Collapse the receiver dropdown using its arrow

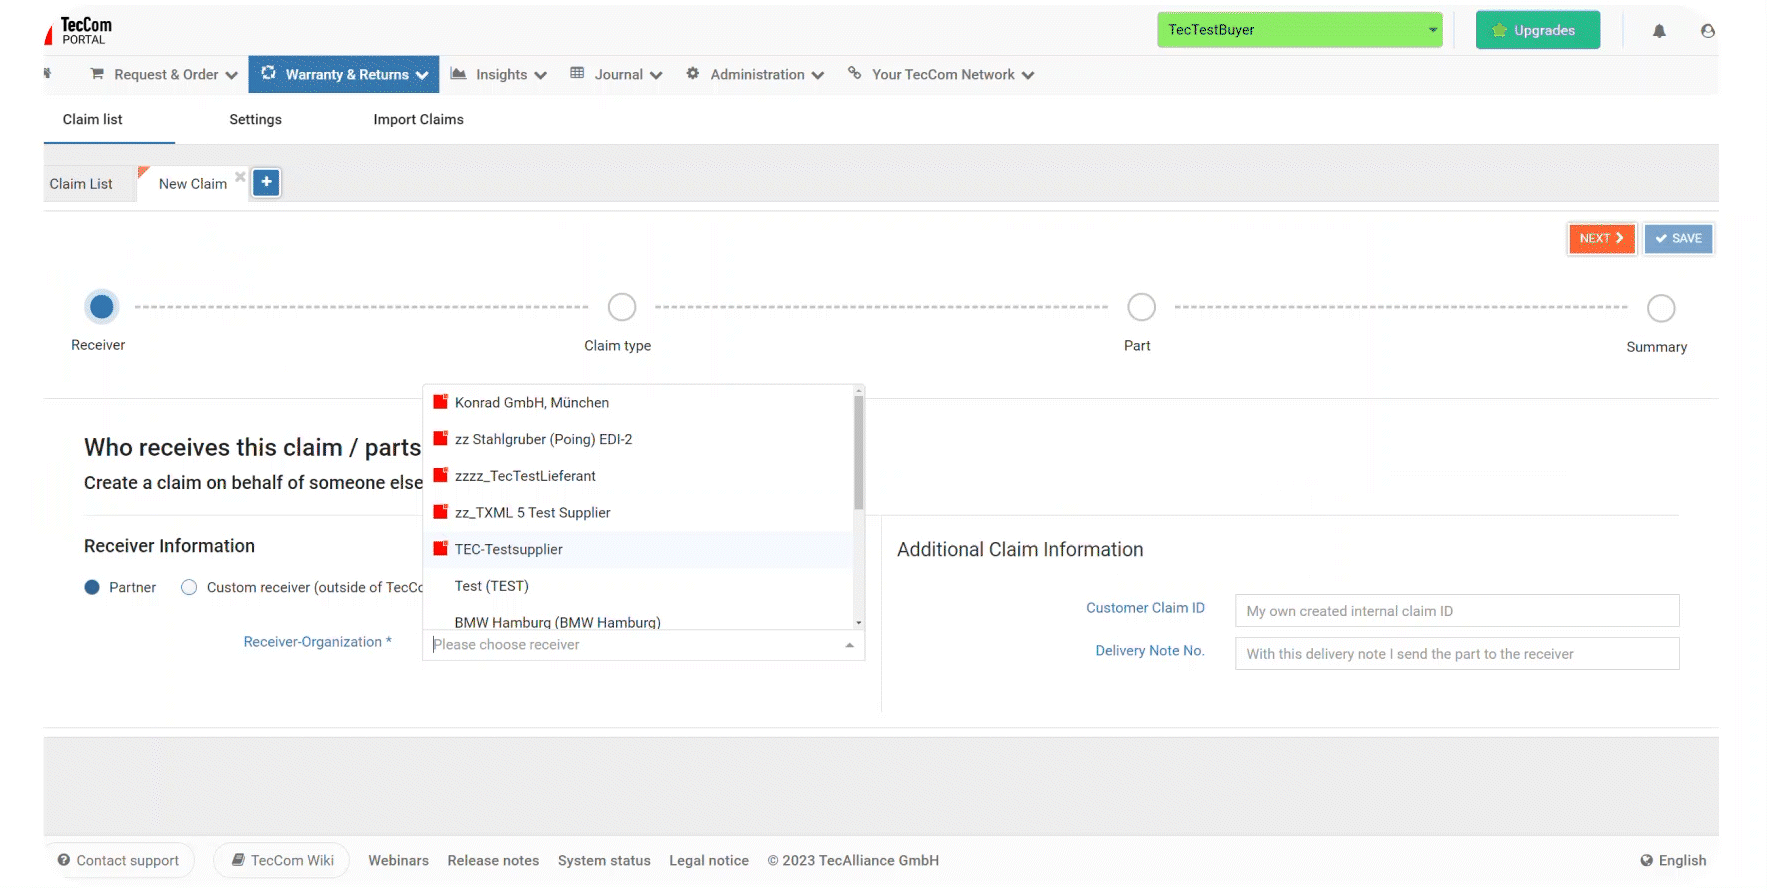(849, 645)
